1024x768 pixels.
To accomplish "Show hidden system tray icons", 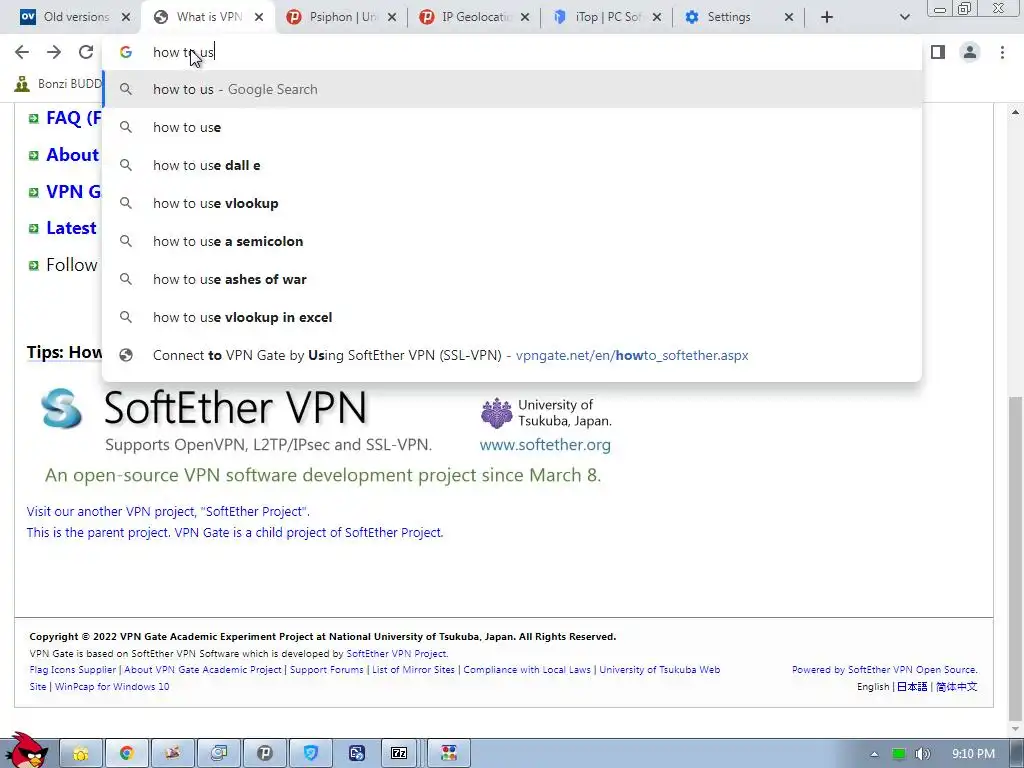I will (874, 754).
